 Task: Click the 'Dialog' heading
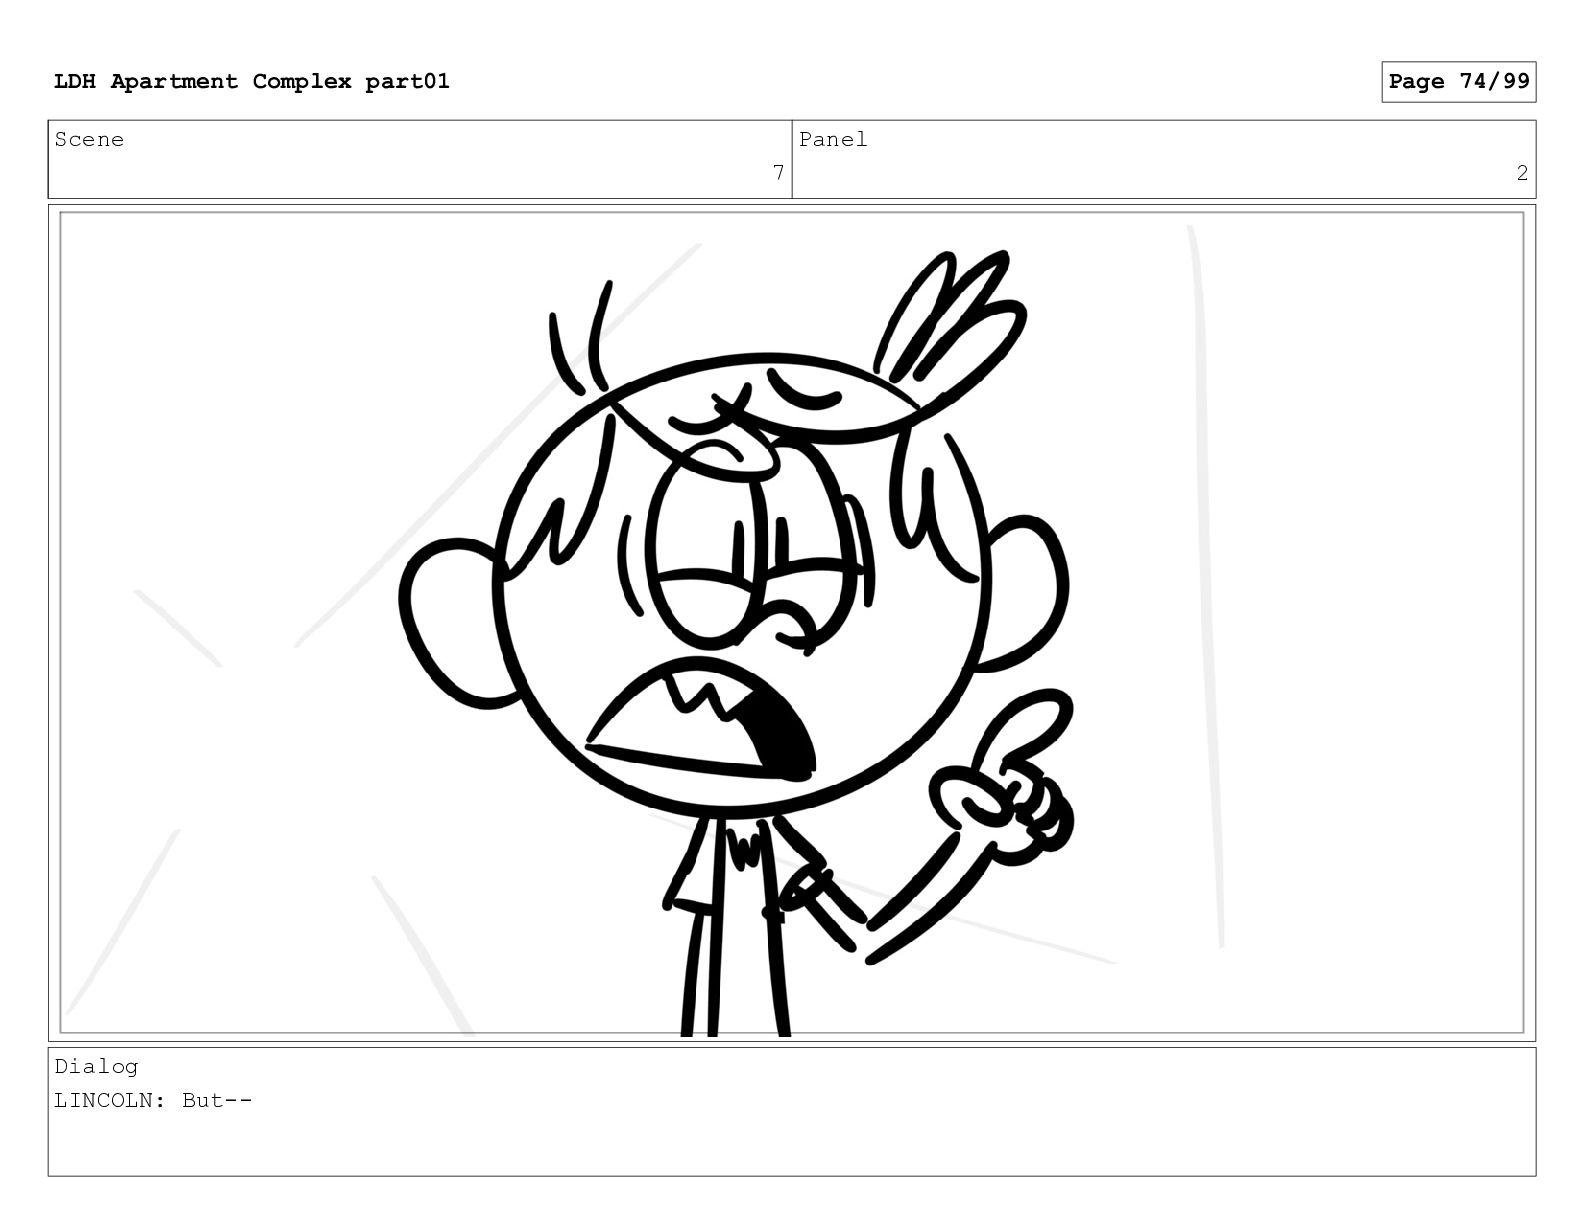[97, 1067]
